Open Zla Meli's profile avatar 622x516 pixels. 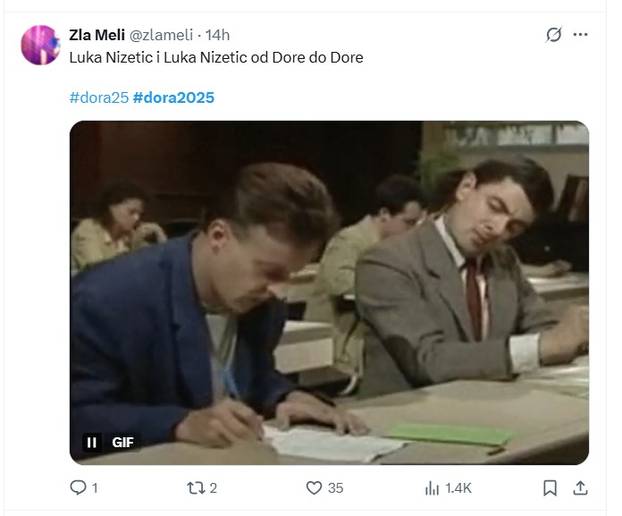coord(40,45)
